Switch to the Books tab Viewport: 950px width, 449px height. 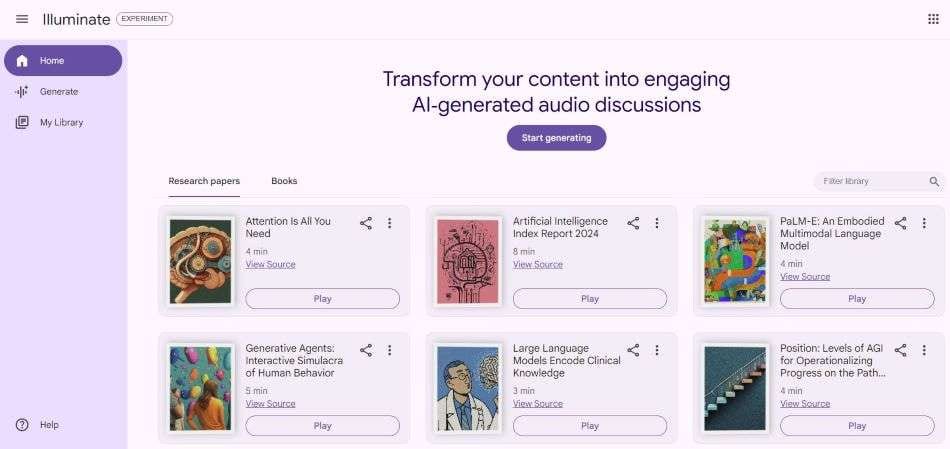pyautogui.click(x=284, y=181)
